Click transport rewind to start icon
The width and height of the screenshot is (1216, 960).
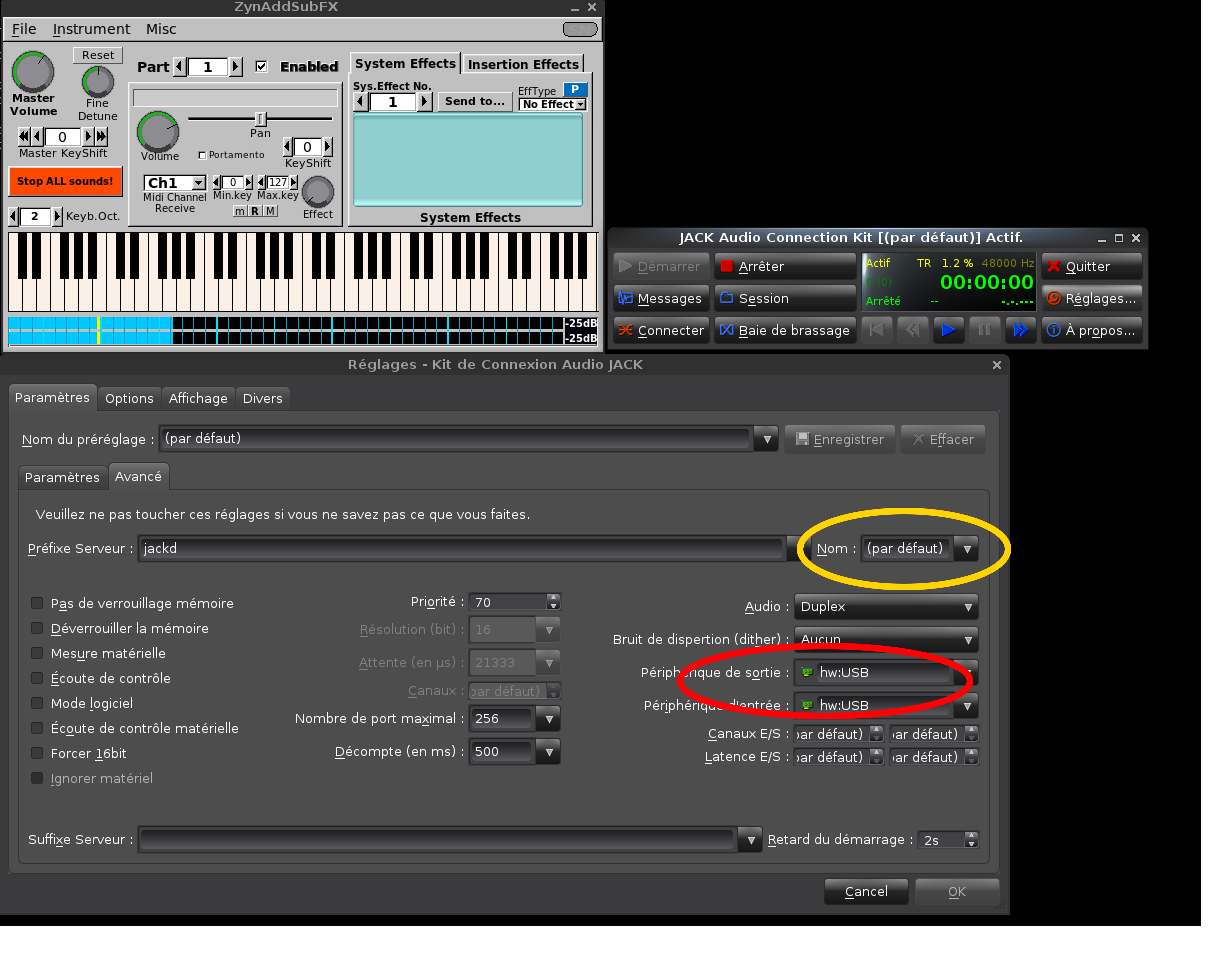pos(876,330)
